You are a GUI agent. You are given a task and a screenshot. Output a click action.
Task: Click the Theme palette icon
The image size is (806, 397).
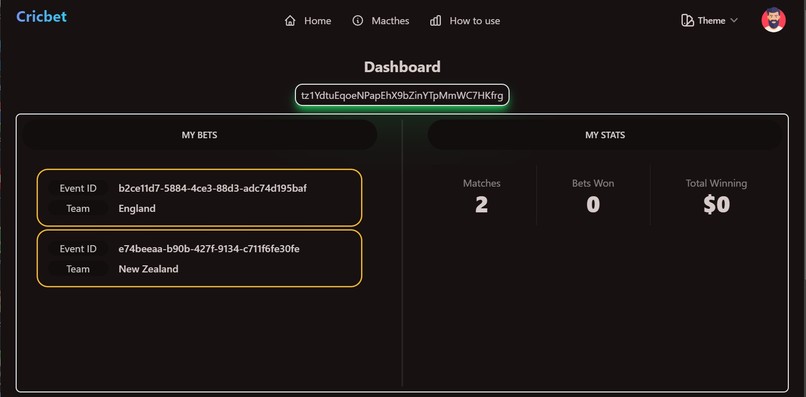pyautogui.click(x=687, y=21)
